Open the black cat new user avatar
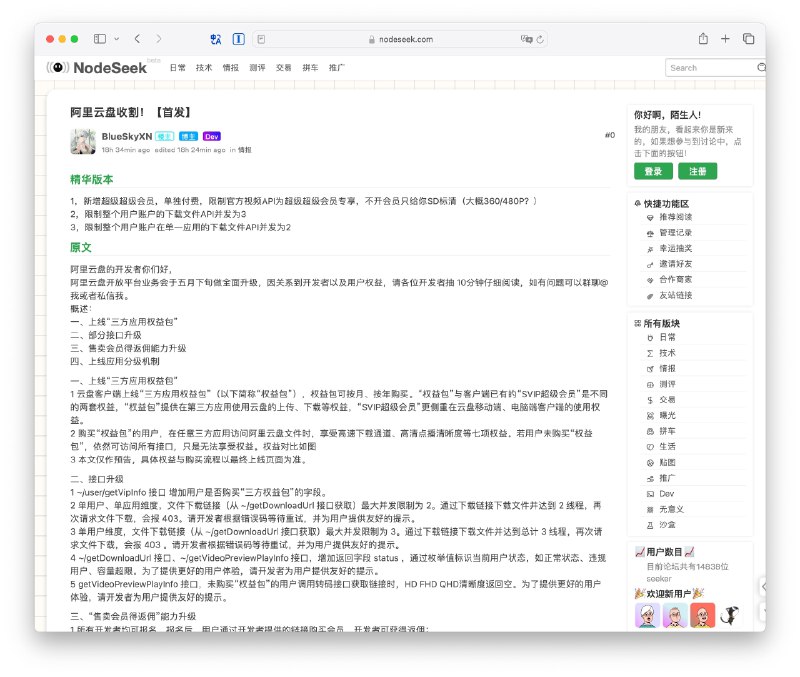Screen dimensions: 800x677 click(x=730, y=615)
